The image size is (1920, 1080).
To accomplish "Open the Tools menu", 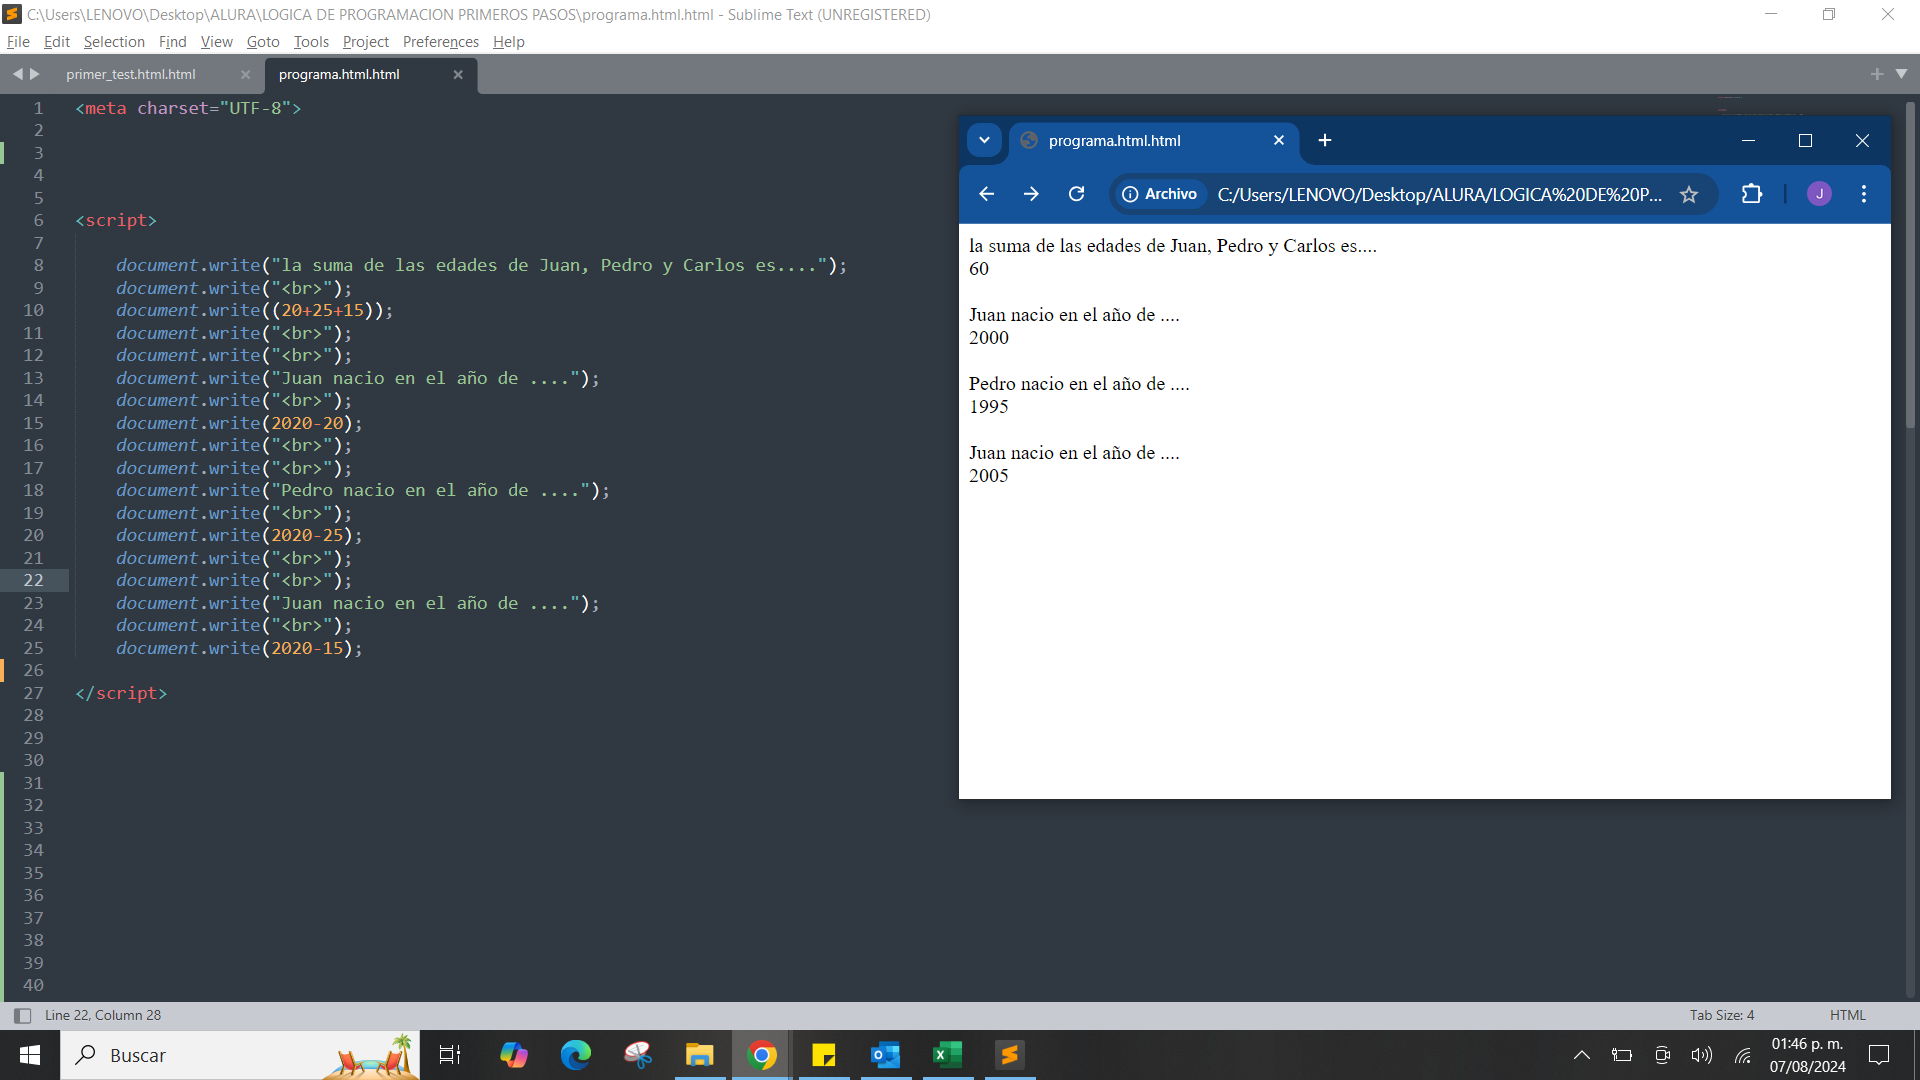I will click(311, 42).
